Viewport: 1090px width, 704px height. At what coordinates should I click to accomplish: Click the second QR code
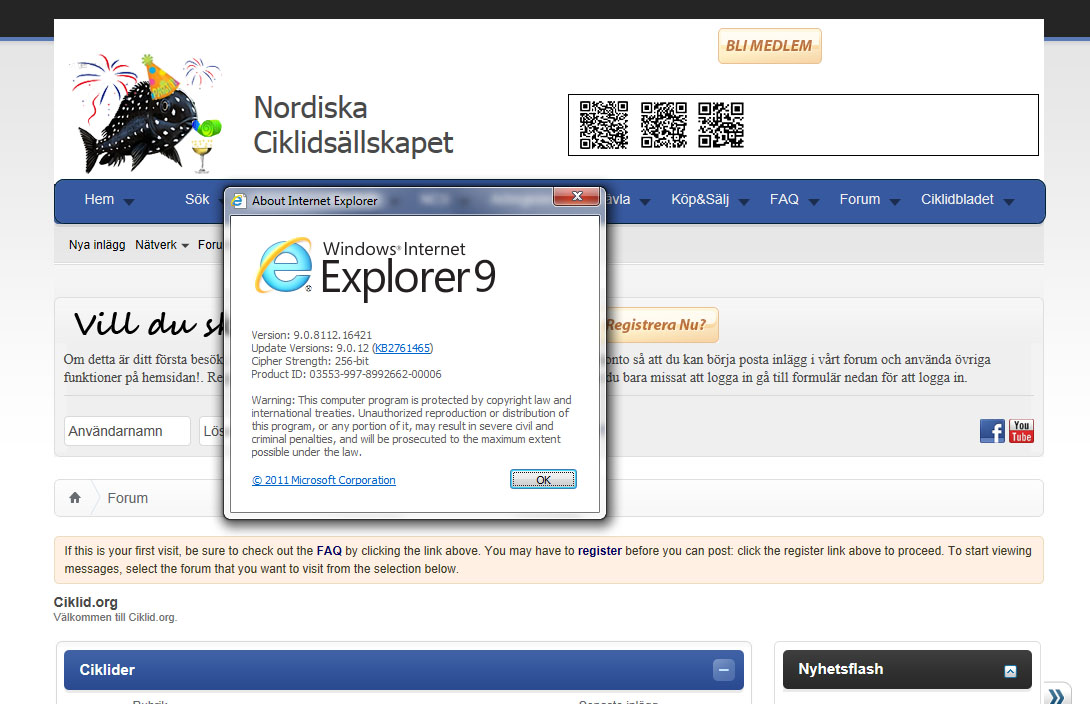point(664,125)
